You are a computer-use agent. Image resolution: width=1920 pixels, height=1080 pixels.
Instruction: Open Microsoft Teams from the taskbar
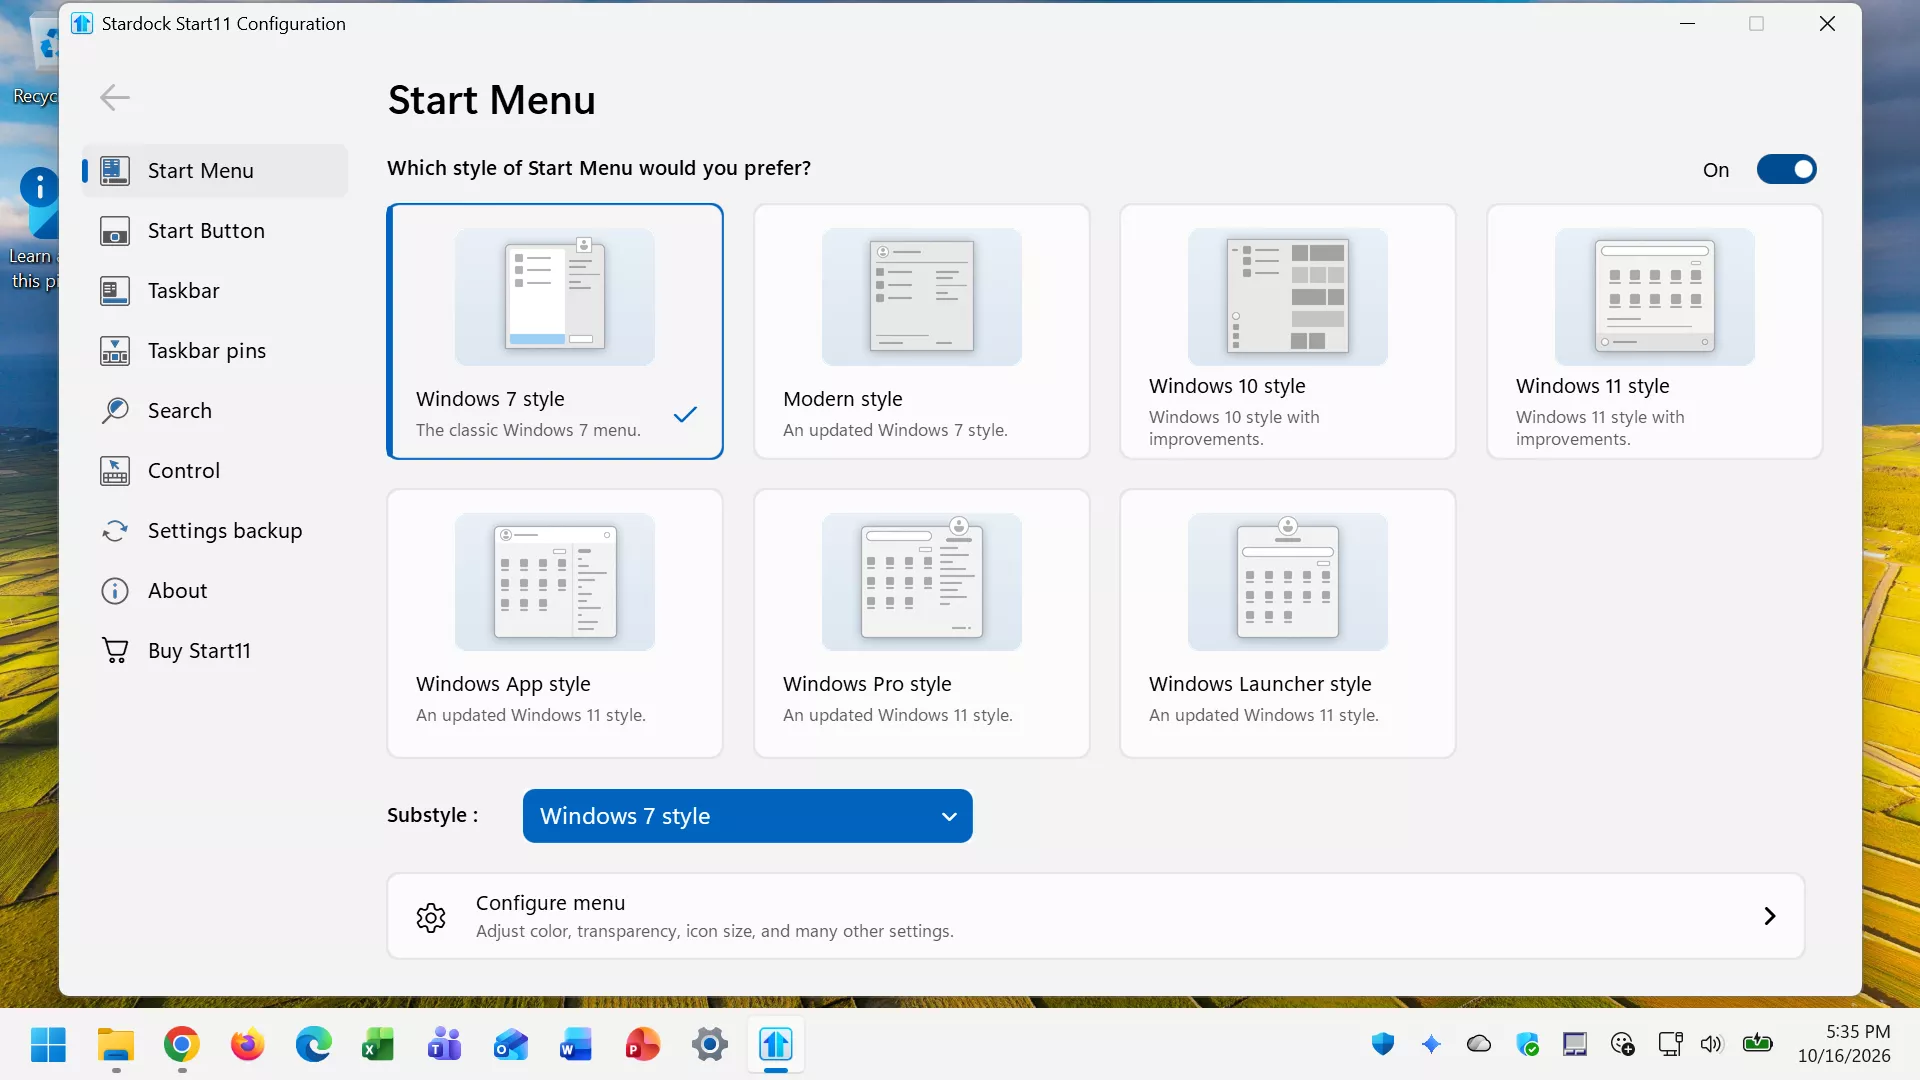(x=444, y=1045)
